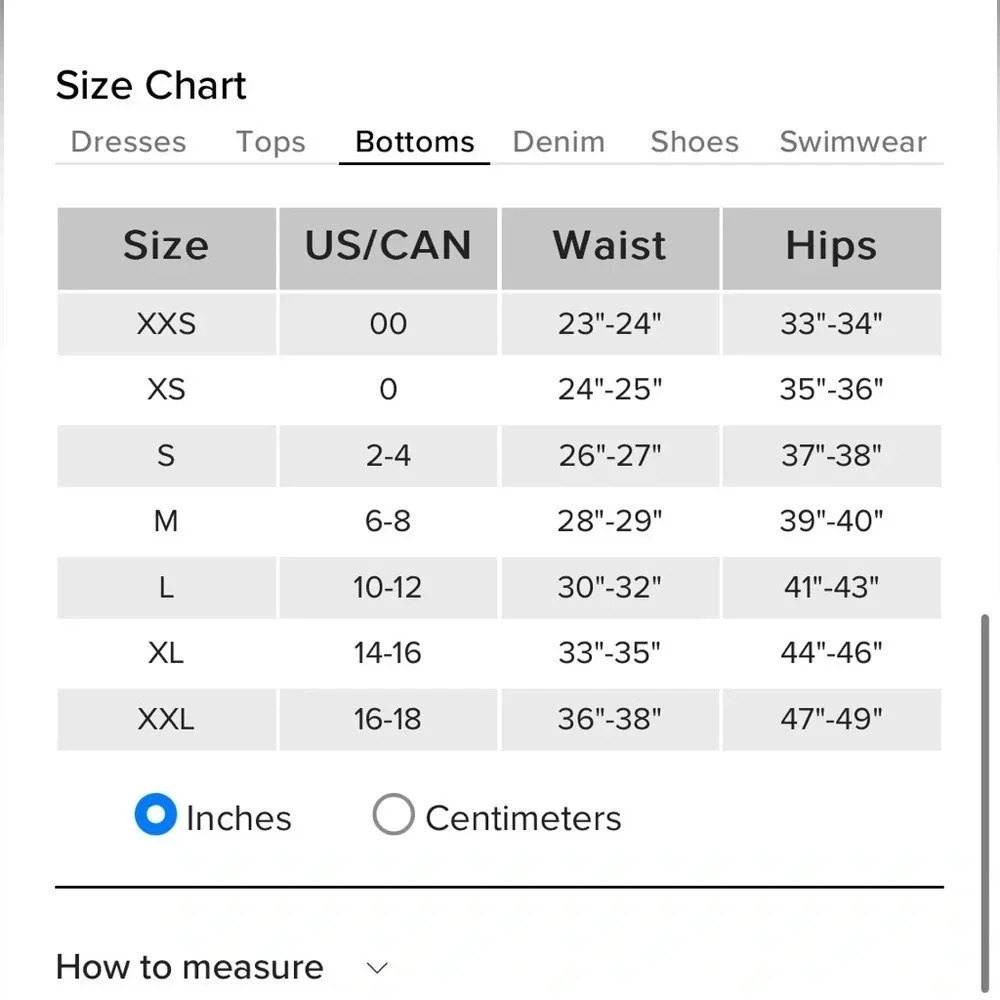Select the Bottoms tab

(x=415, y=142)
